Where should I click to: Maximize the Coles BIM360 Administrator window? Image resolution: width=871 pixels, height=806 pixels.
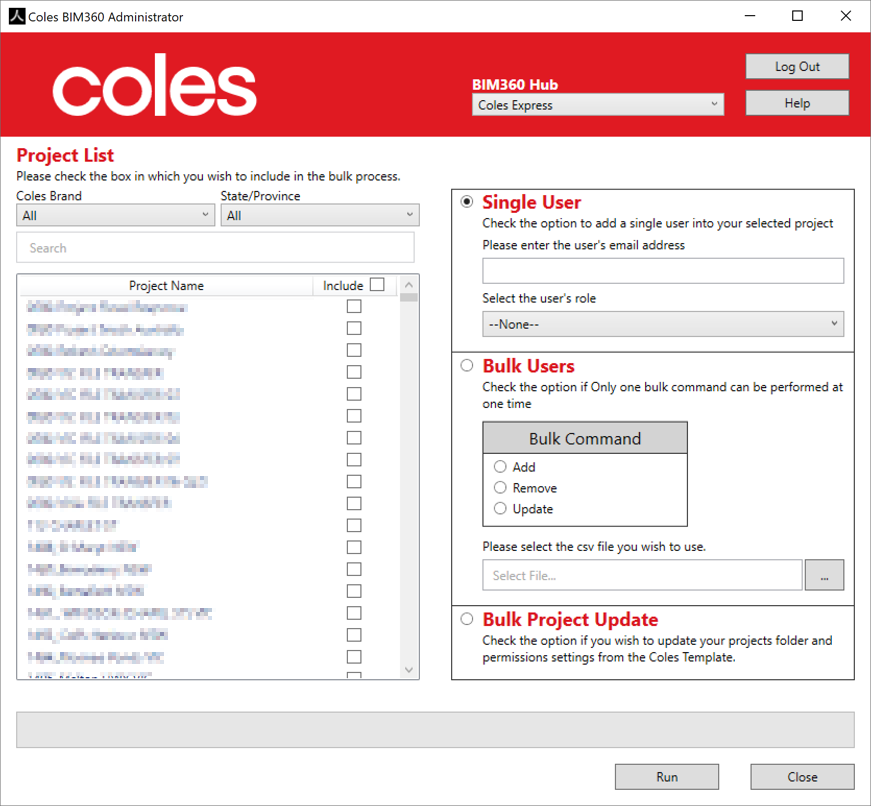click(797, 16)
